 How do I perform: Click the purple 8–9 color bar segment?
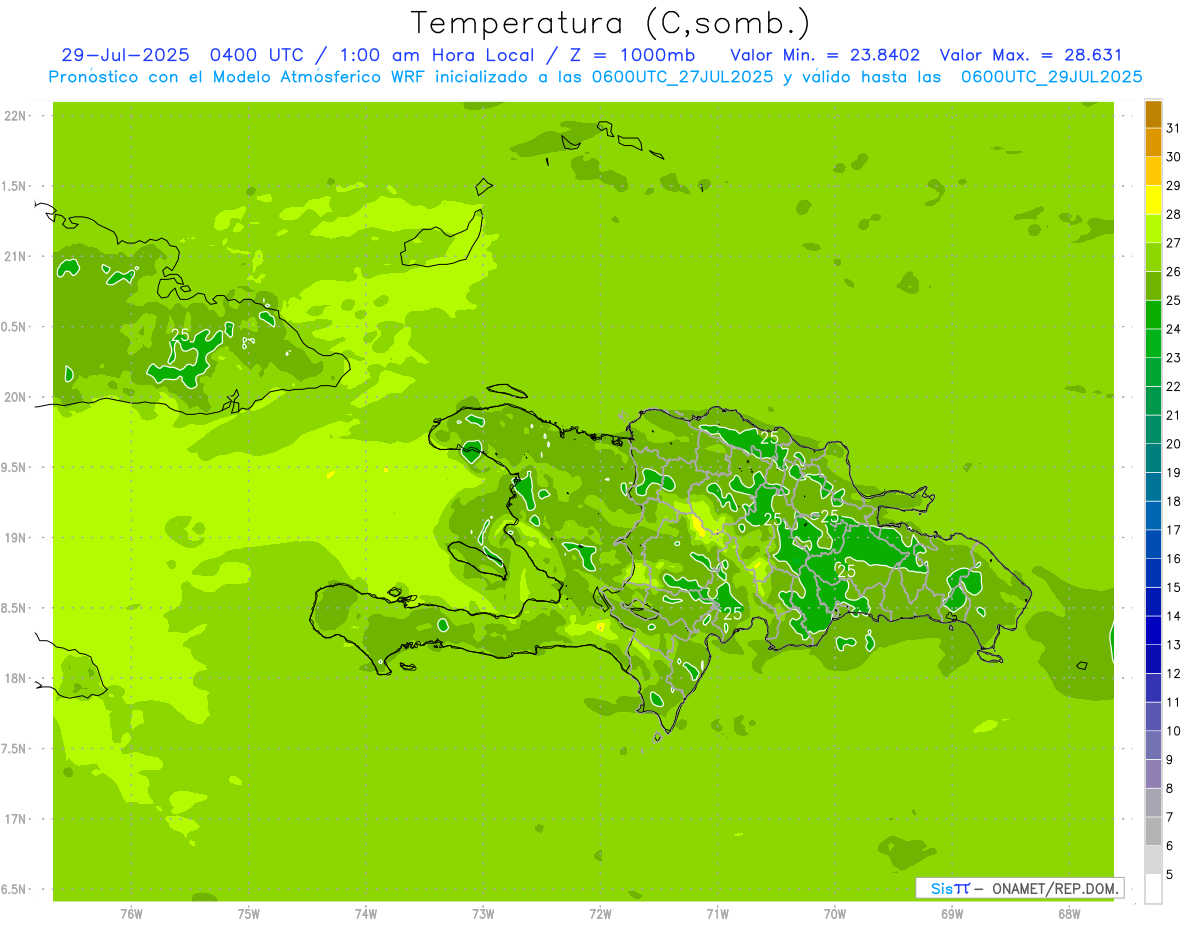pos(1153,774)
